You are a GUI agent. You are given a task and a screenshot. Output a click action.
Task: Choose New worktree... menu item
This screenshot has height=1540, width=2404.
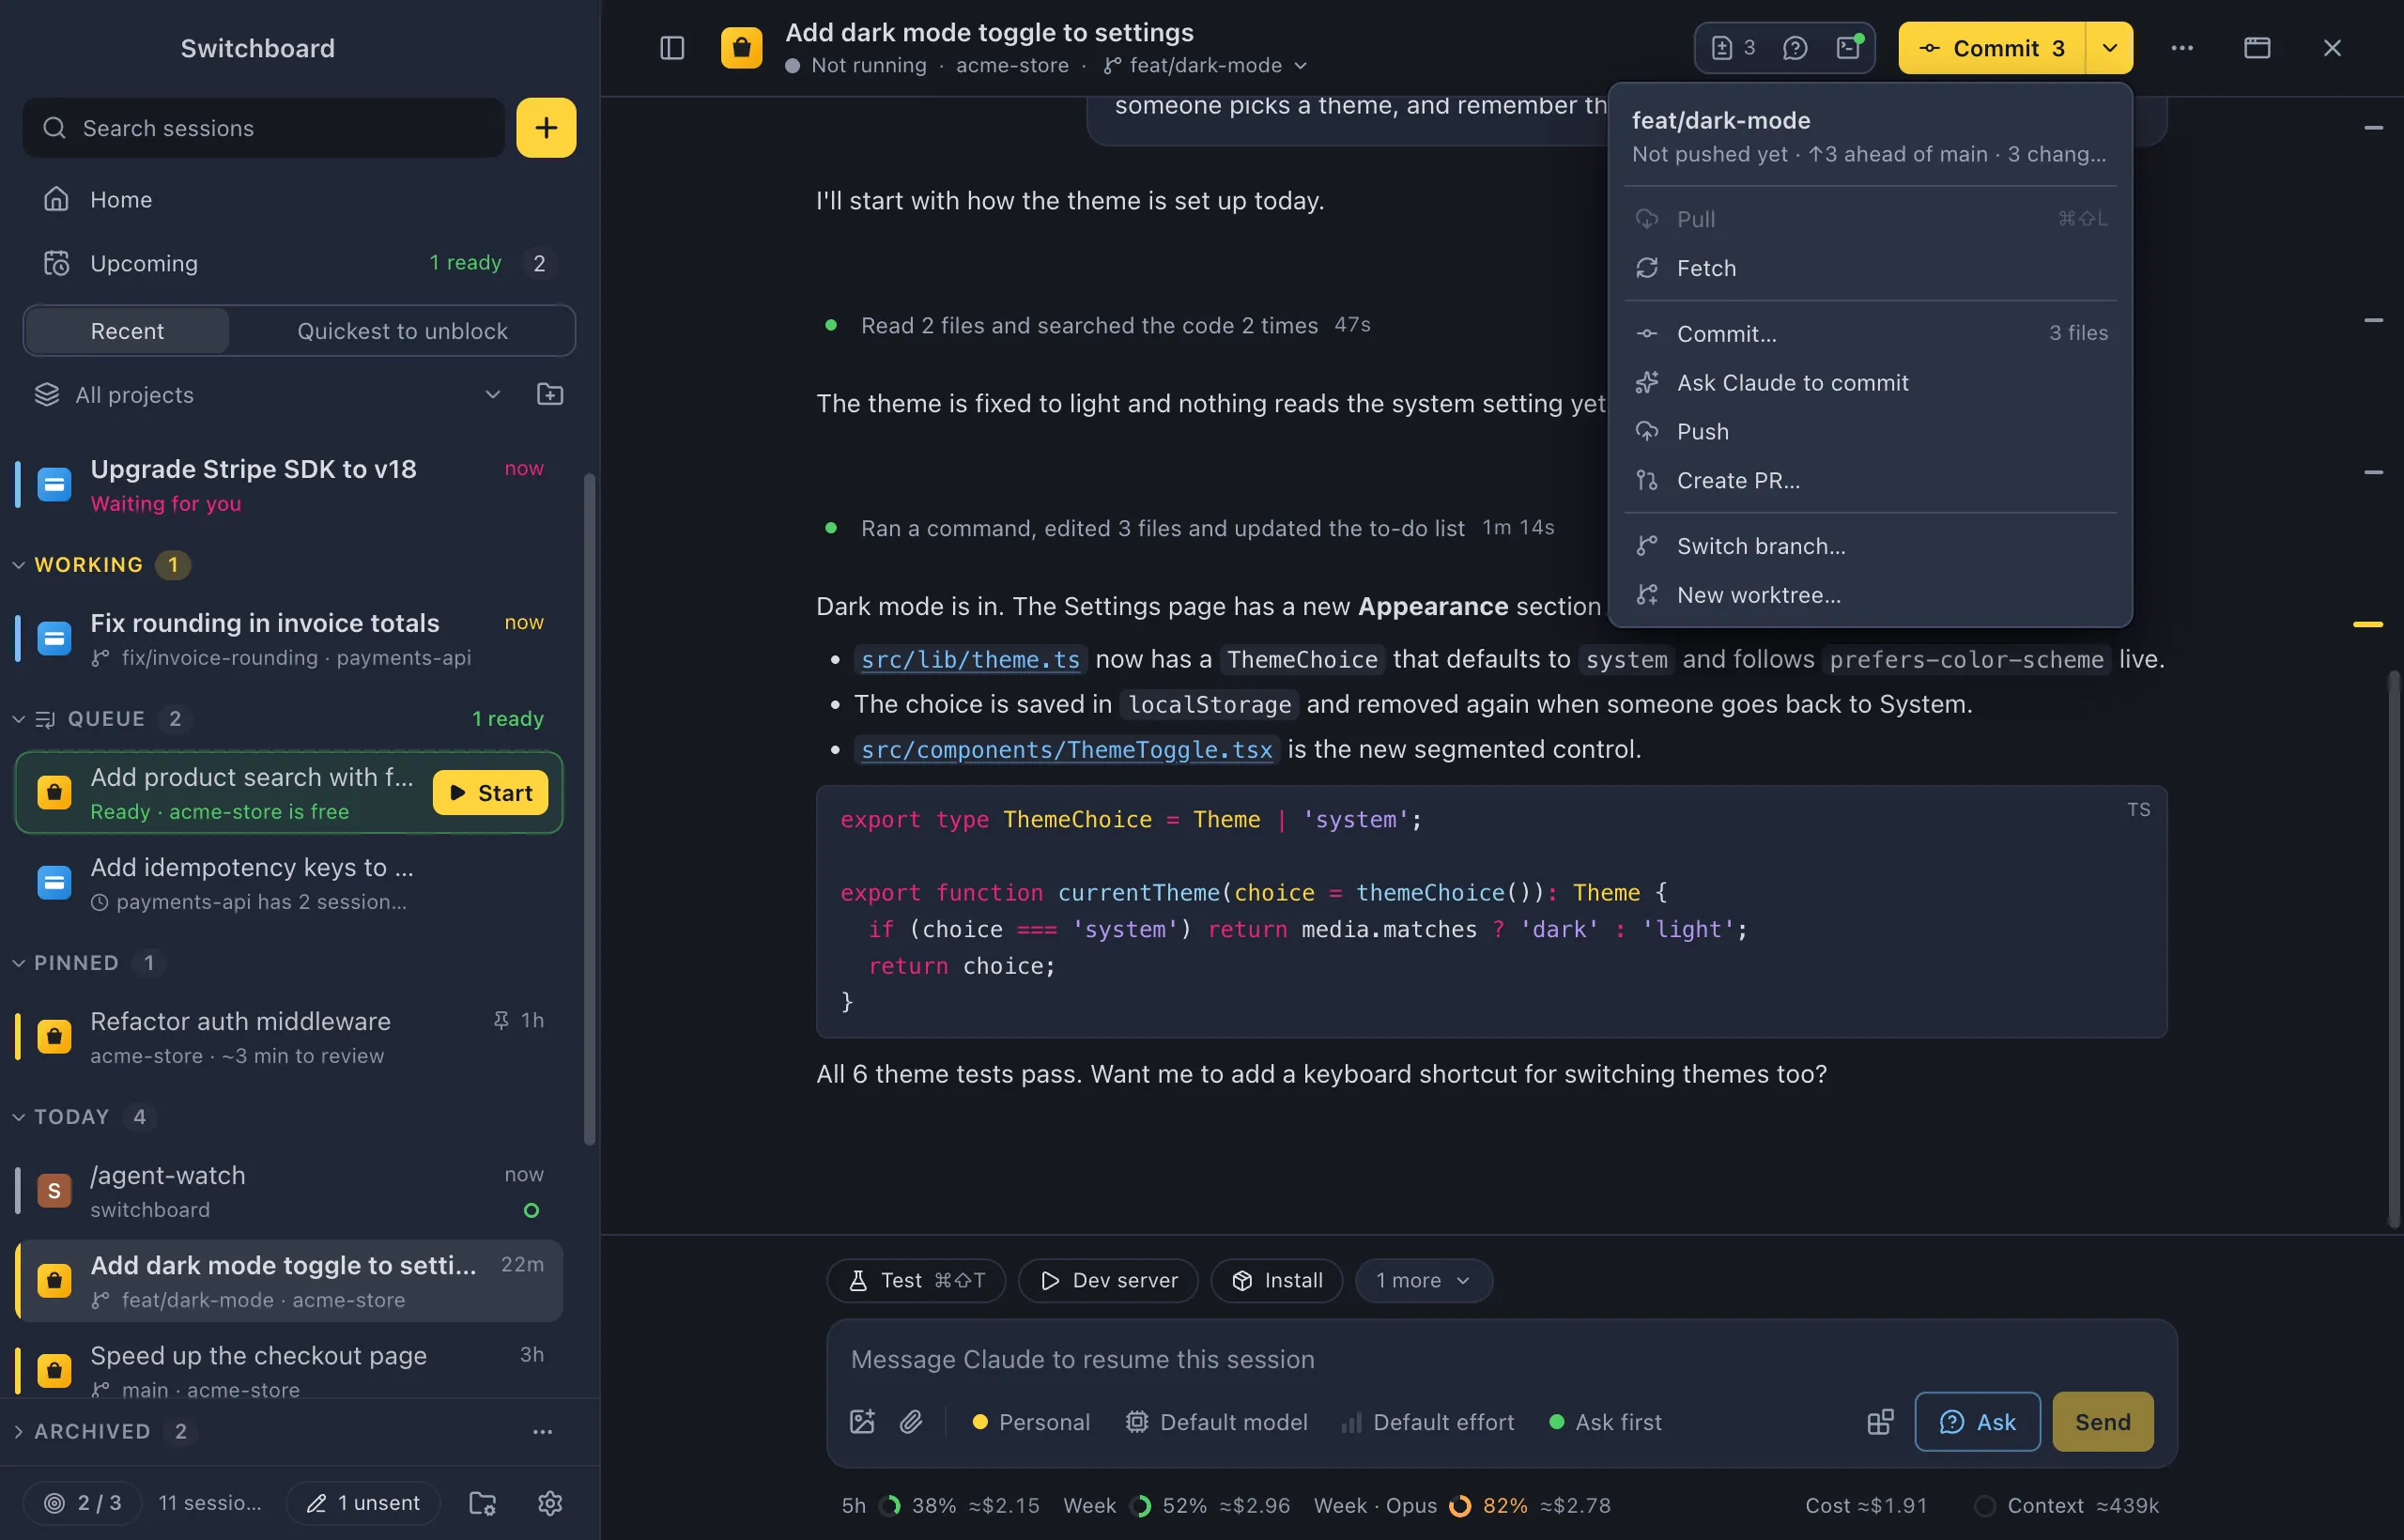[1870, 595]
